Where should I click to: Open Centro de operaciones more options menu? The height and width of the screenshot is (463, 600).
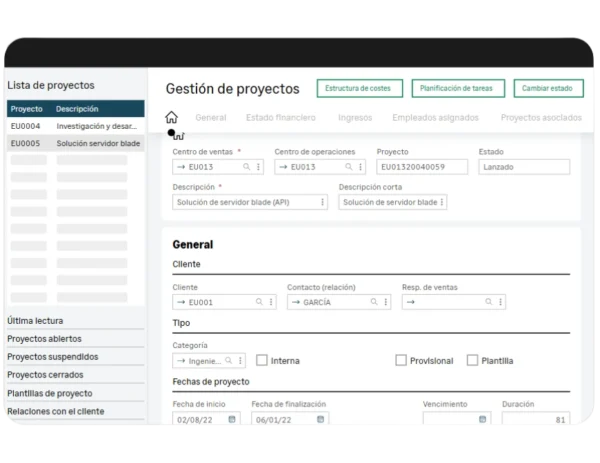point(360,167)
